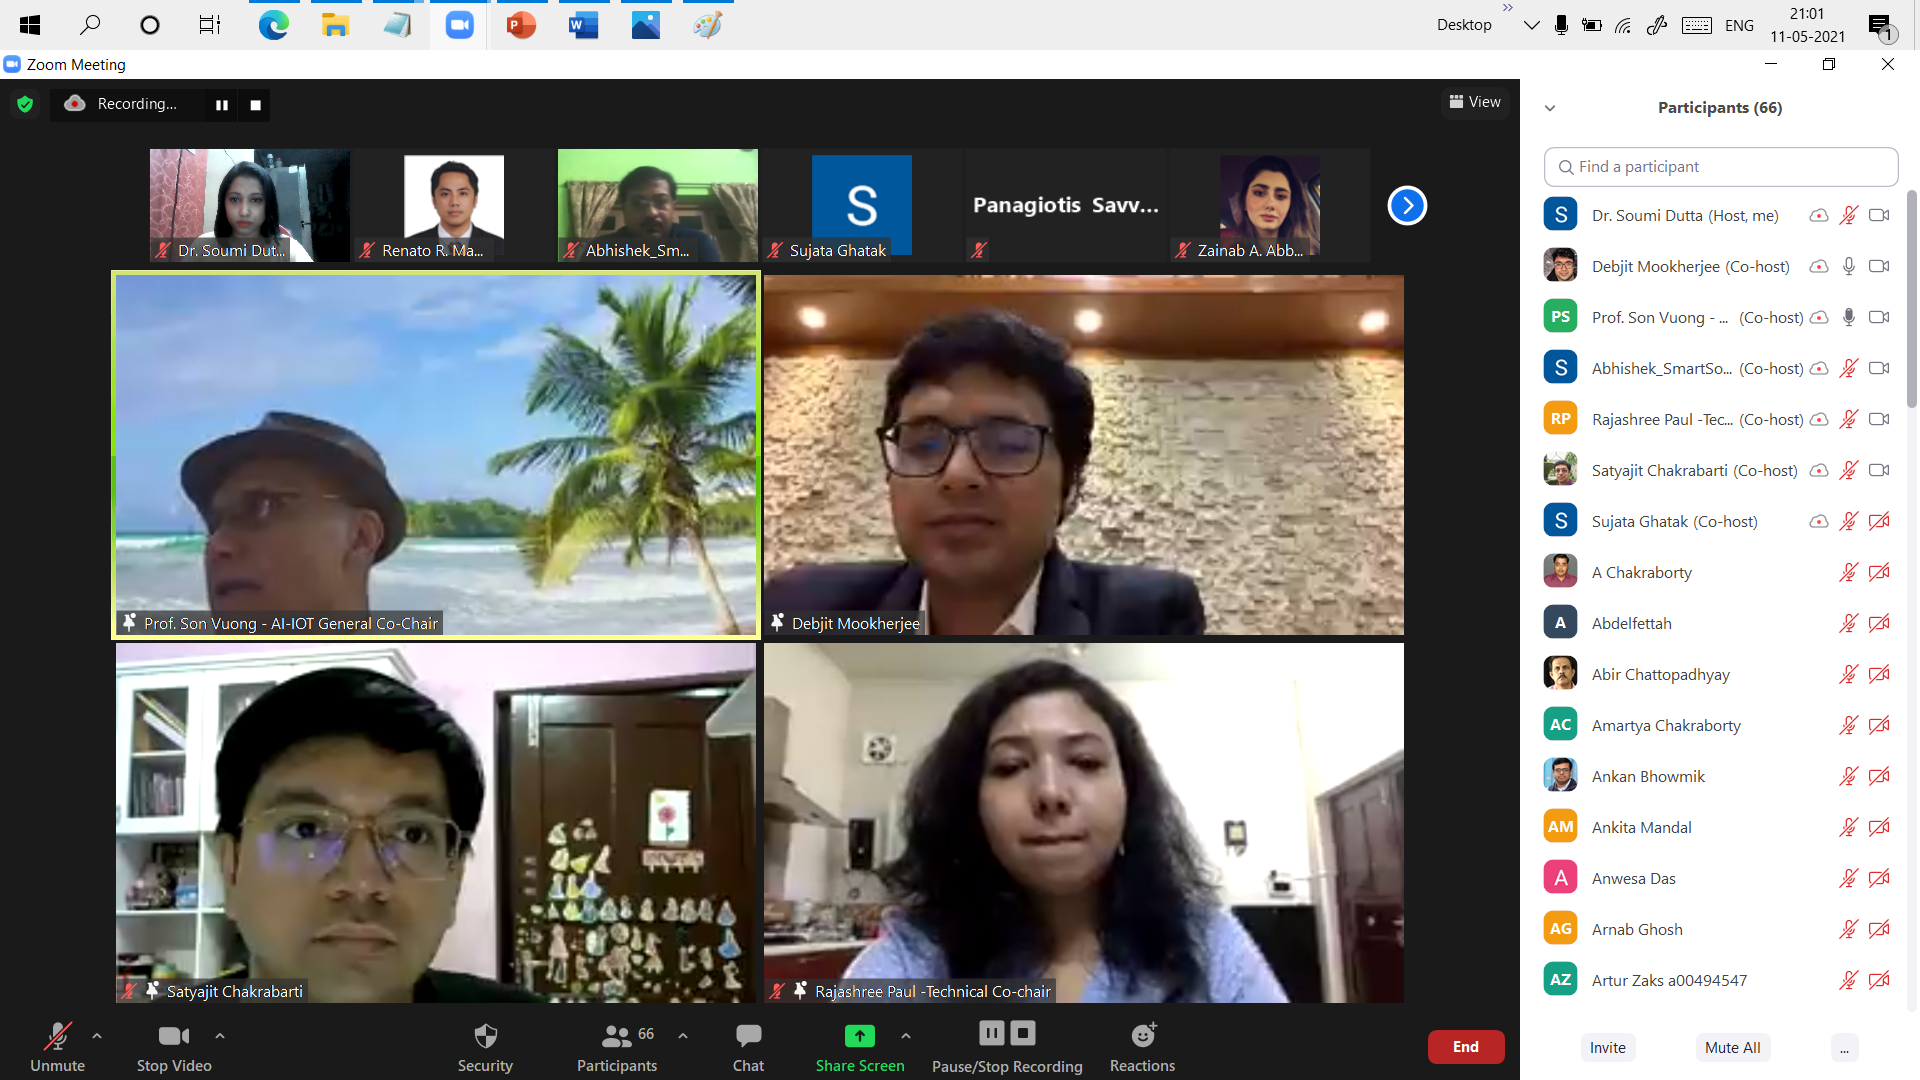
Task: Open PowerPoint from the taskbar
Action: tap(521, 25)
